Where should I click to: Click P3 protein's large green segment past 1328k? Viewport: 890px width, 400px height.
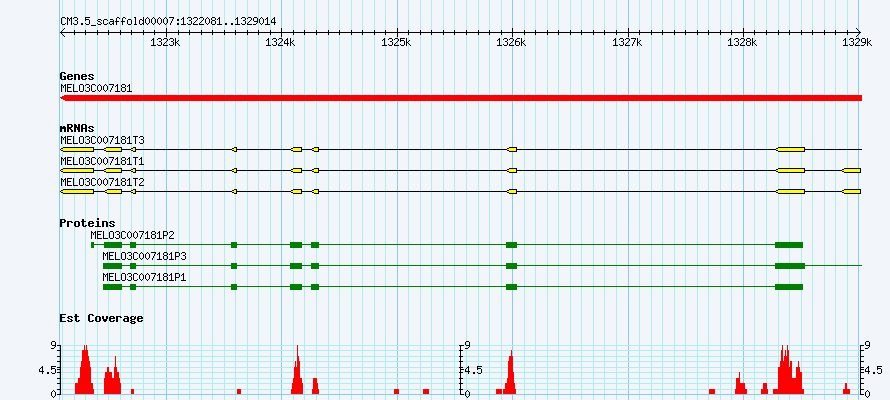coord(790,266)
